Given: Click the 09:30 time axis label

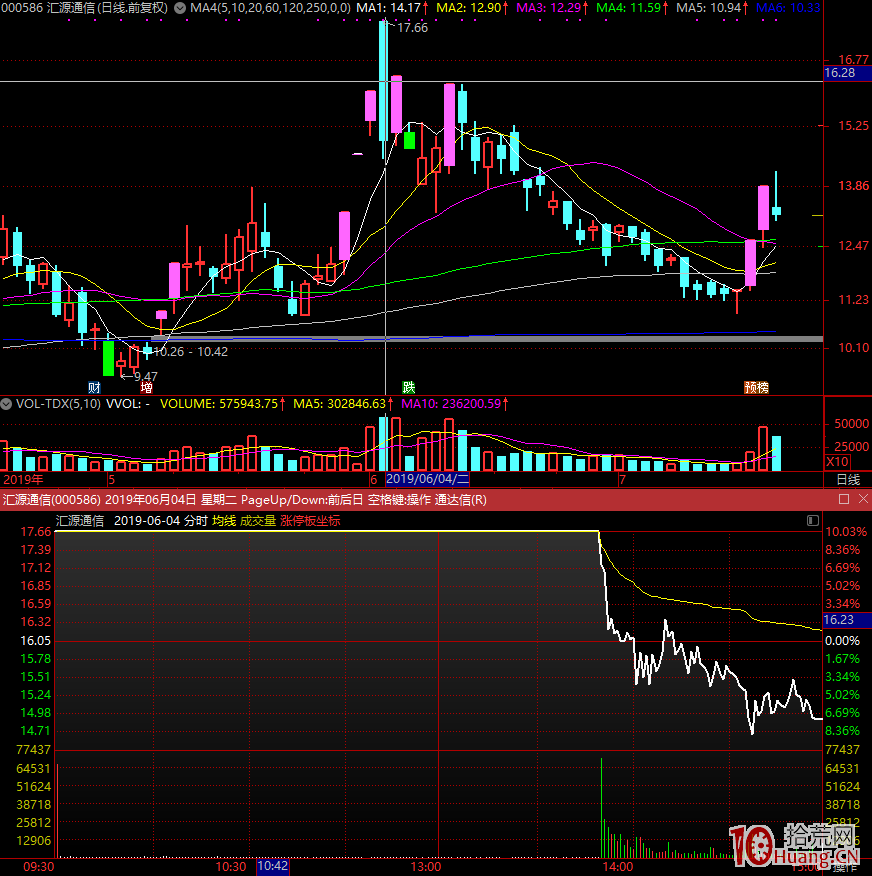Looking at the screenshot, I should 39,867.
